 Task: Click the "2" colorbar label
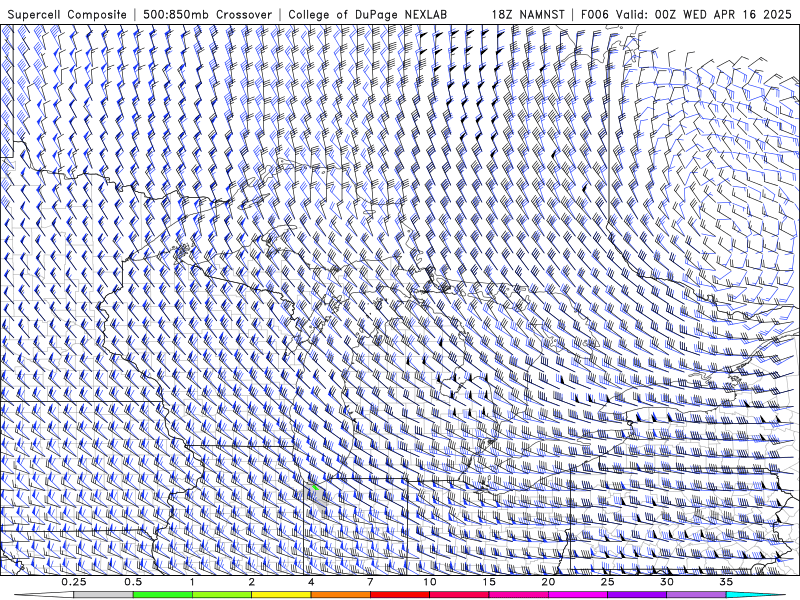(252, 582)
